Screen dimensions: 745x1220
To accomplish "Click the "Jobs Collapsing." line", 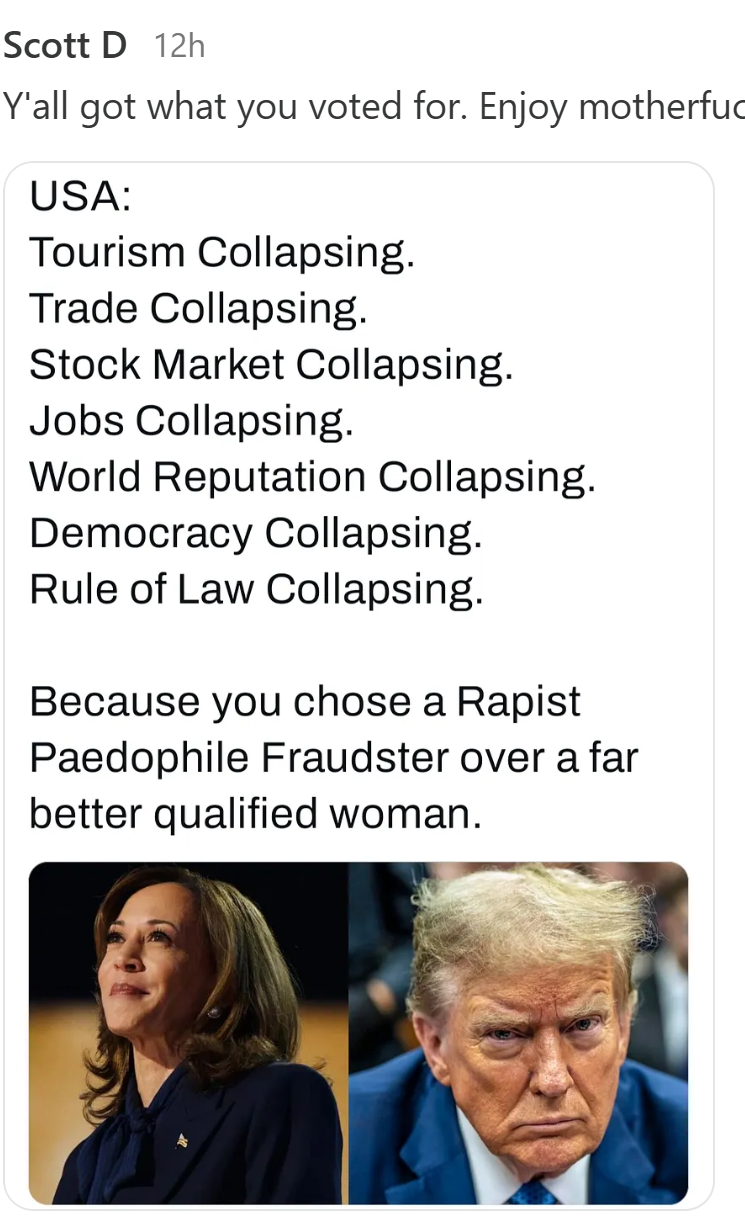I will (x=191, y=420).
